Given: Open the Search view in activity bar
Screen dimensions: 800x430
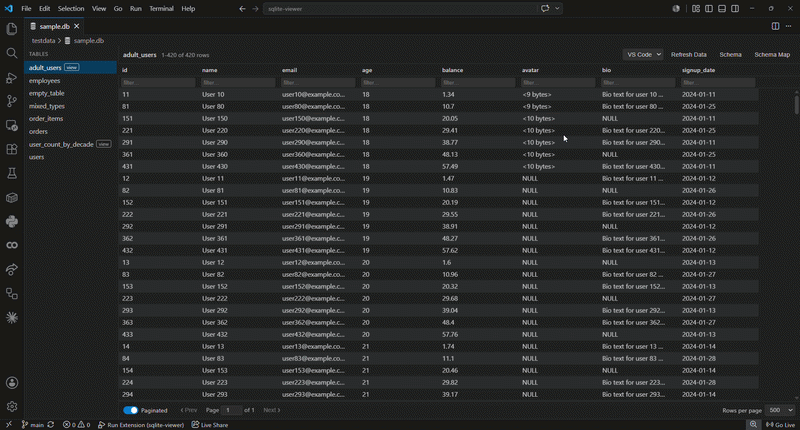Looking at the screenshot, I should [12, 53].
